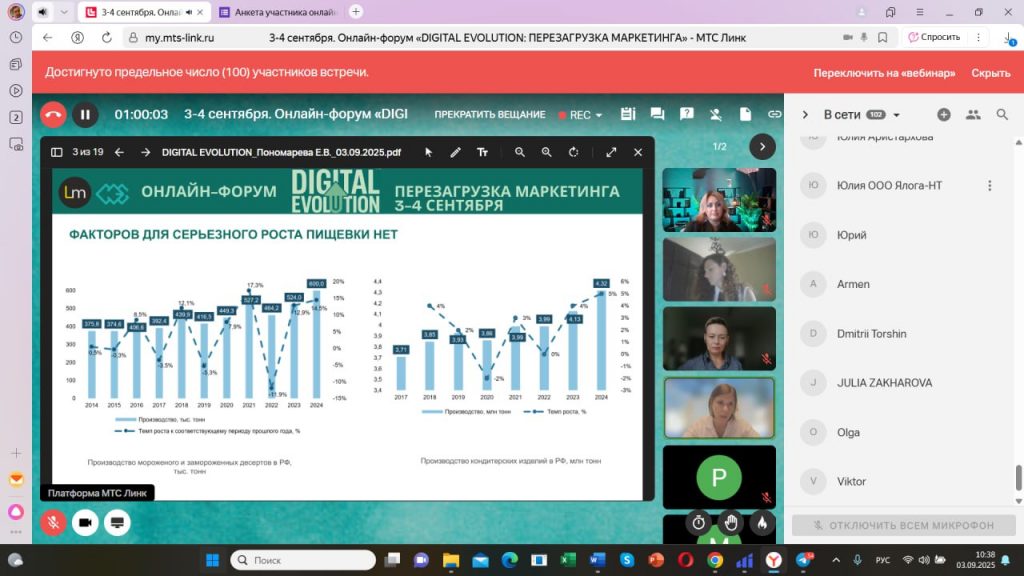Select the text annotation tool

coord(483,152)
